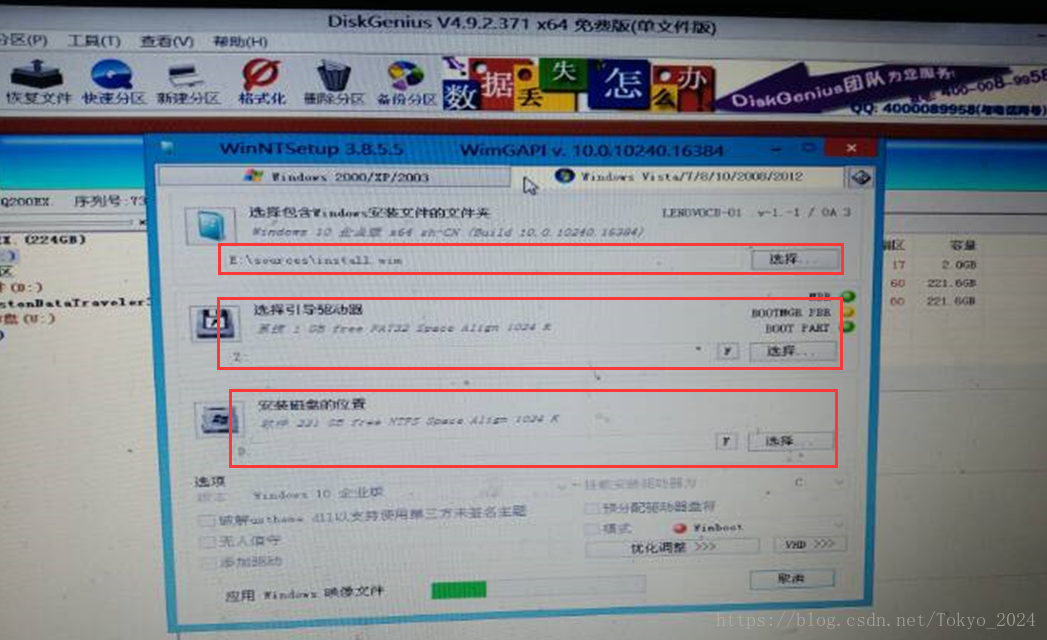The width and height of the screenshot is (1047, 640).
Task: Click the 2.0GB capacity cell in DiskGenius
Action: (959, 265)
